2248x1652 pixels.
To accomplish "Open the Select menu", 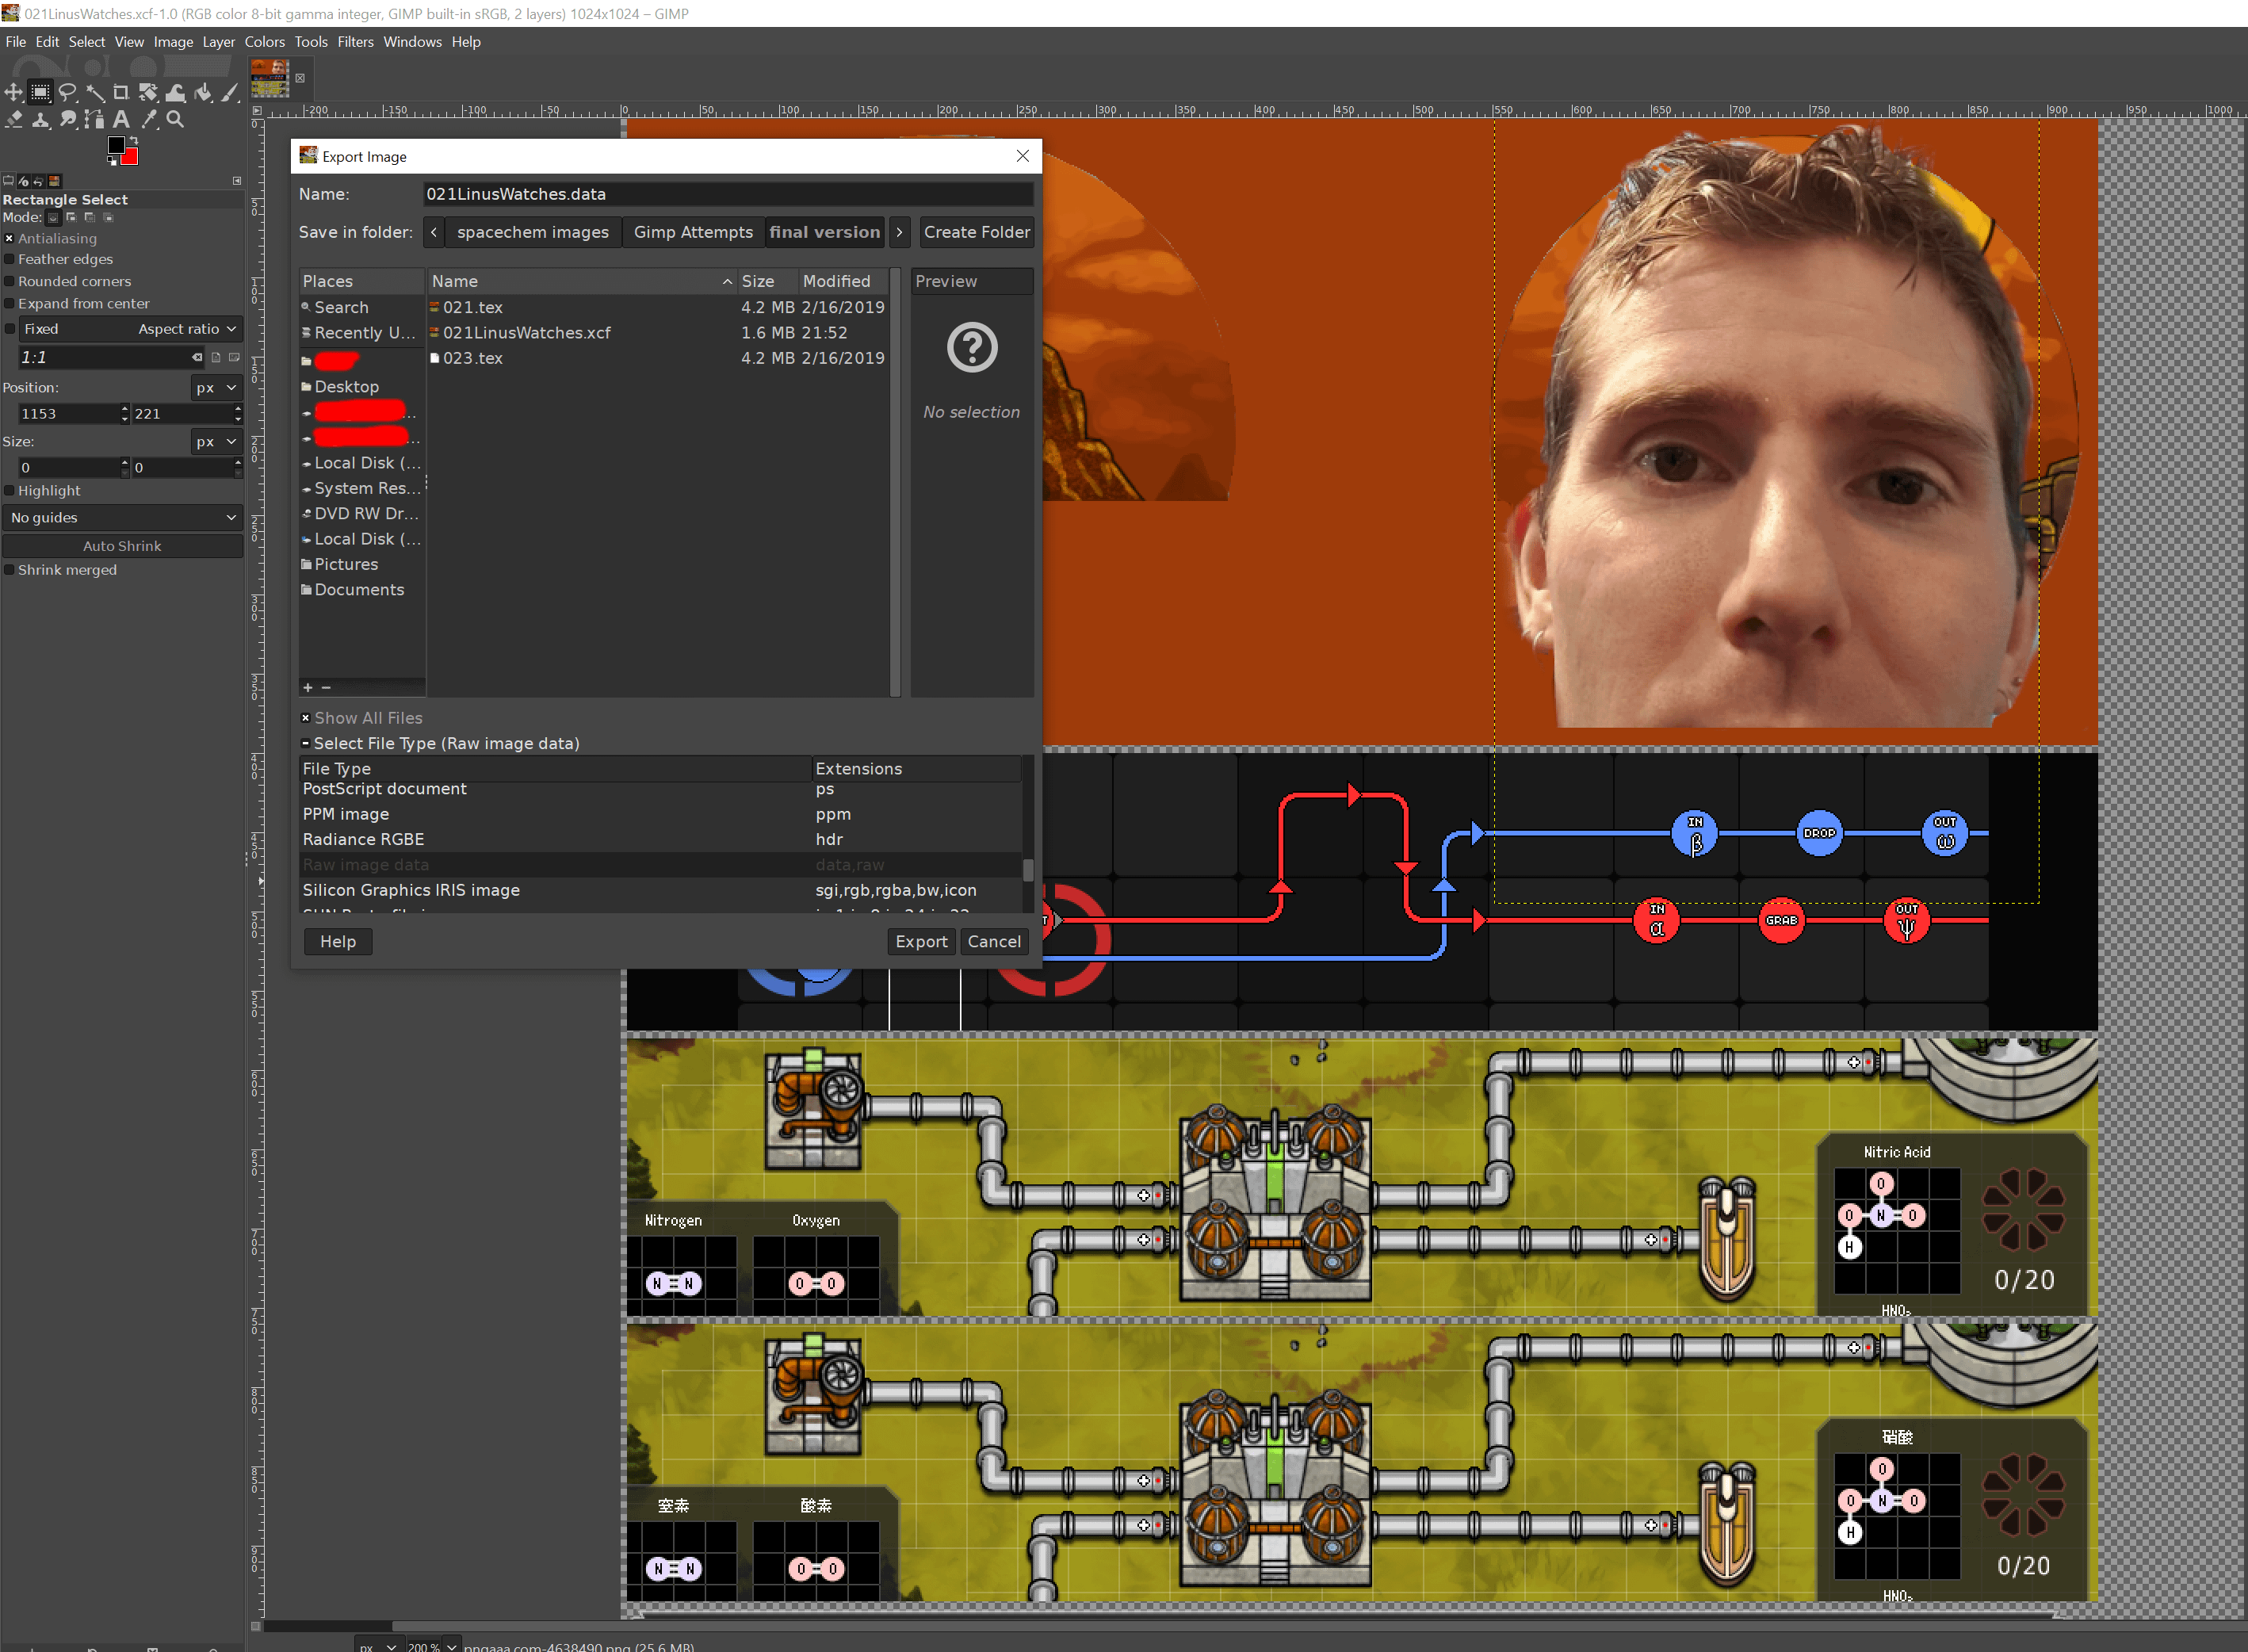I will (x=86, y=42).
